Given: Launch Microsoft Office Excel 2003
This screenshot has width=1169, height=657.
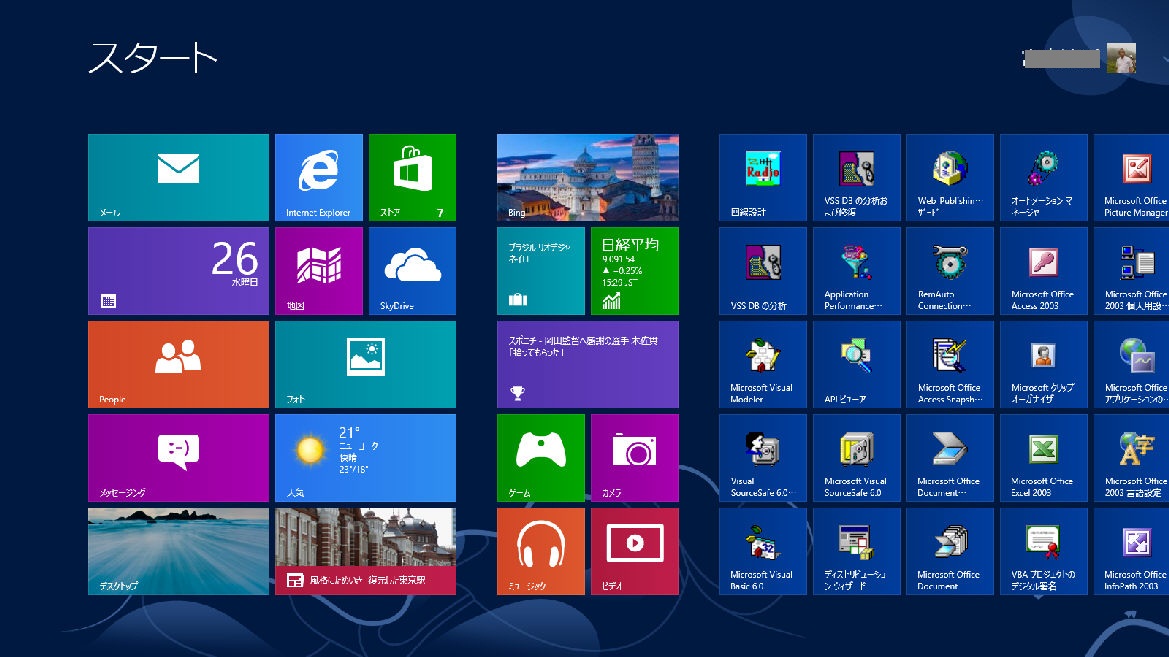Looking at the screenshot, I should pyautogui.click(x=1044, y=458).
